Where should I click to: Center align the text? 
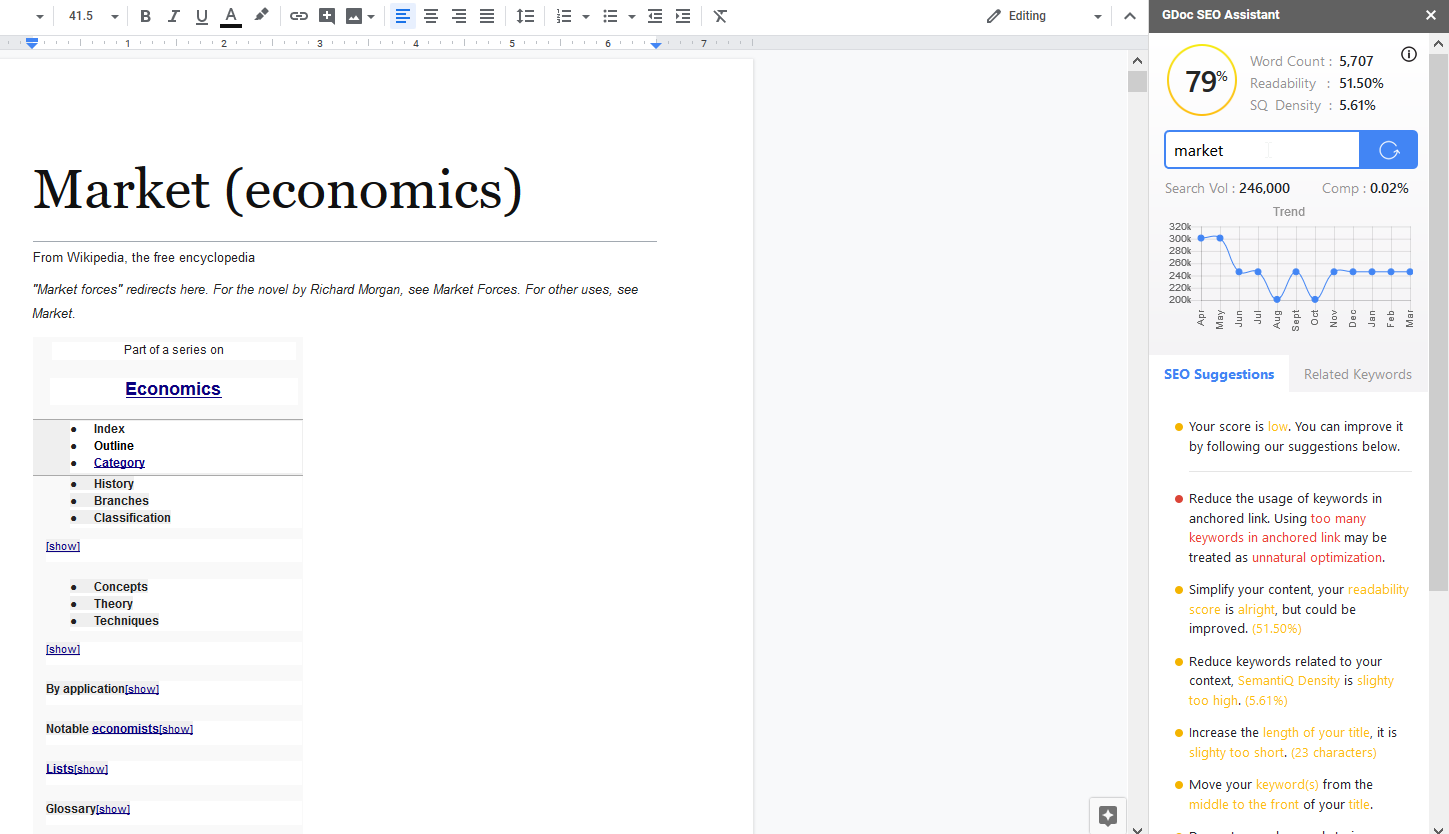431,16
